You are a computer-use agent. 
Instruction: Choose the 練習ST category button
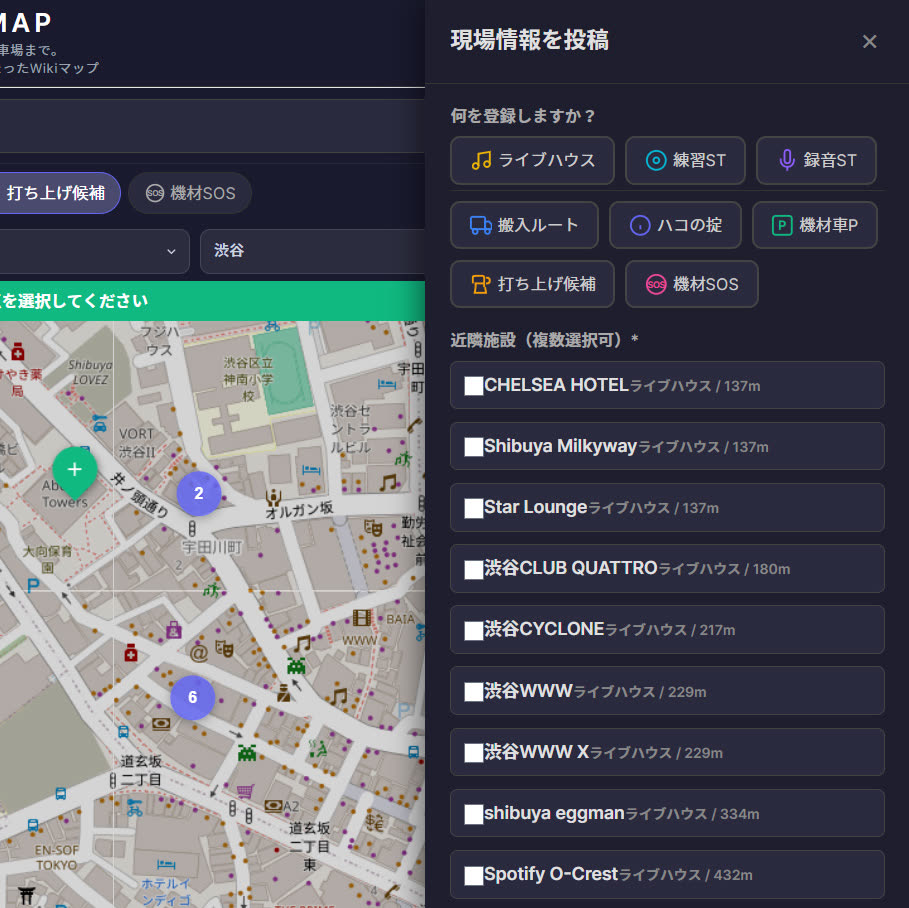pos(685,160)
